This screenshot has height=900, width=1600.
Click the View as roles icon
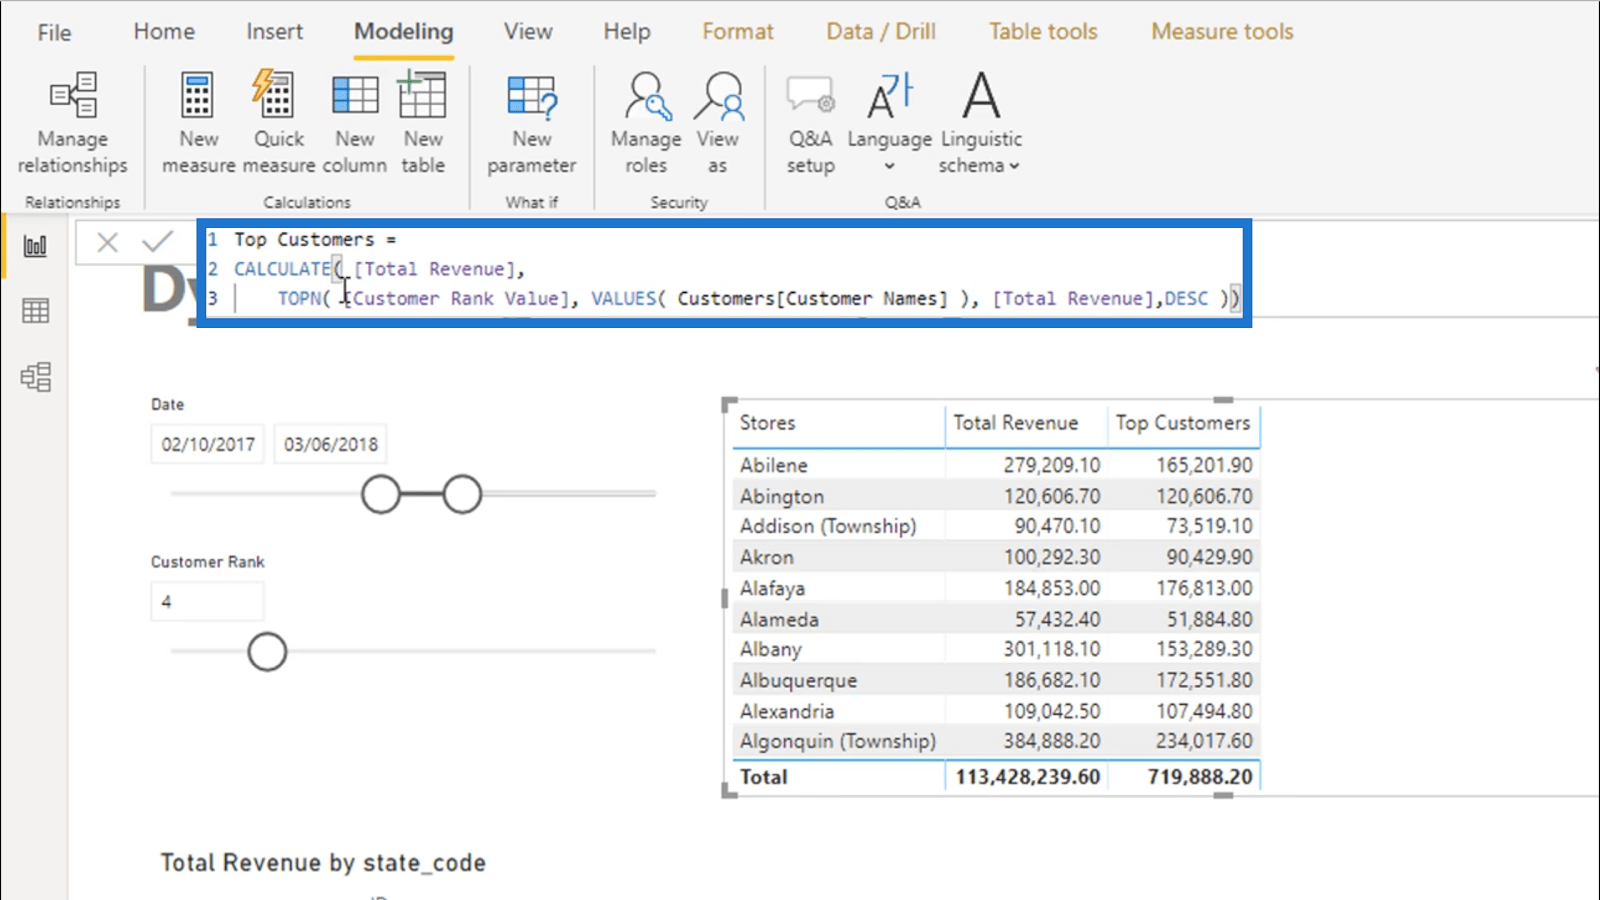click(718, 124)
